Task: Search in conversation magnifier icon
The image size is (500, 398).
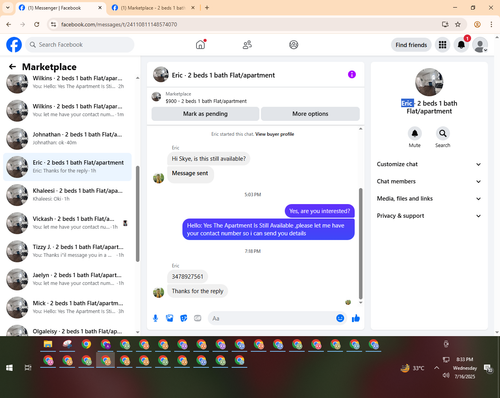Action: point(443,133)
